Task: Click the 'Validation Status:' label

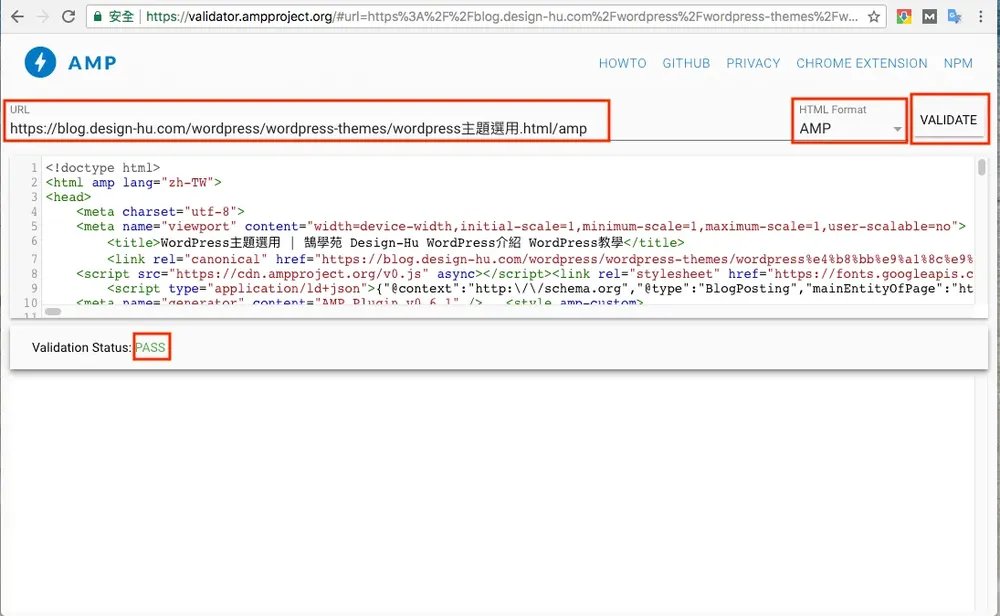Action: tap(82, 348)
